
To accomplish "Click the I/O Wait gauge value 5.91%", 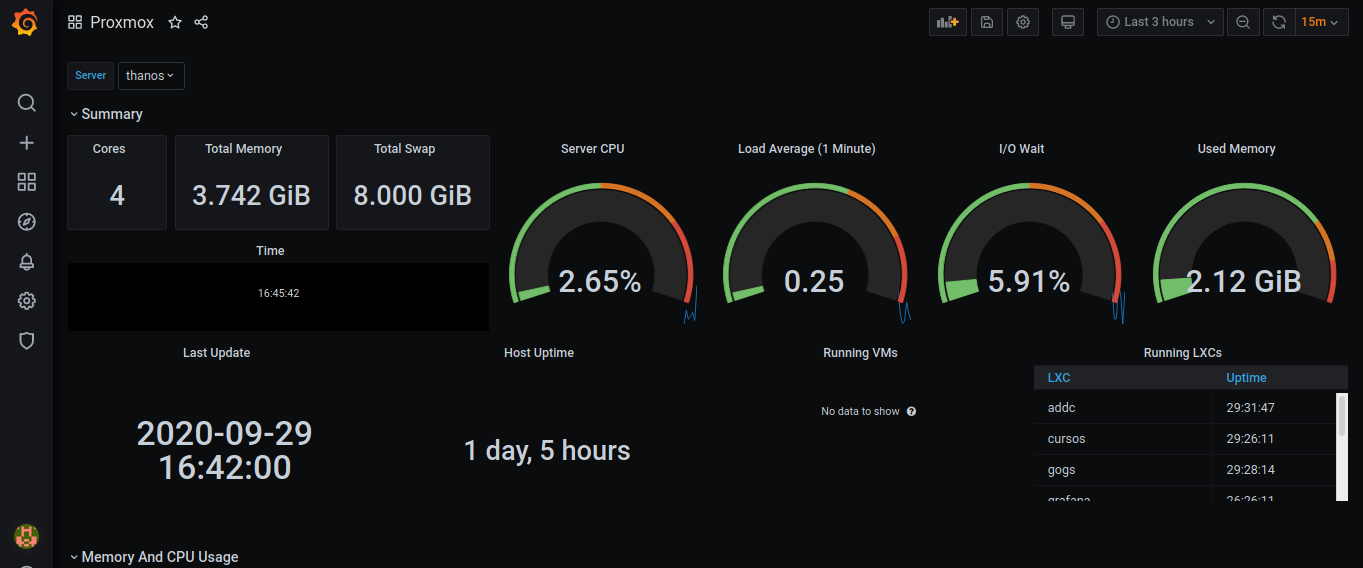I will (x=1029, y=282).
